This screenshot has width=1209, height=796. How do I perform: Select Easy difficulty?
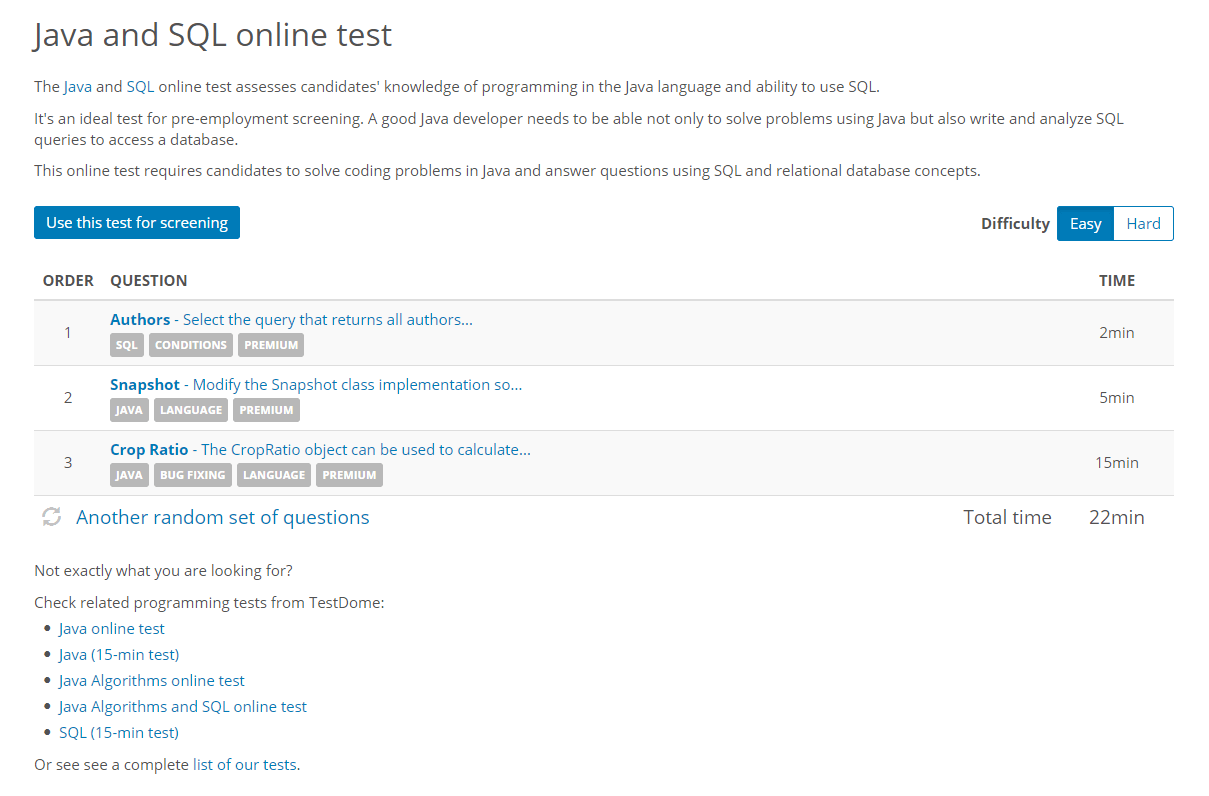coord(1085,224)
